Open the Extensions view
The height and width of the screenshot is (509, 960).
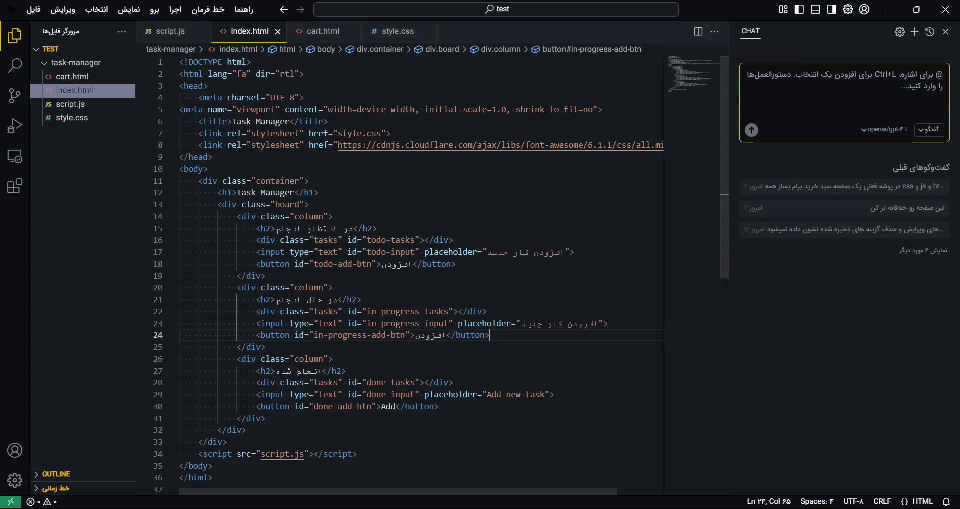click(15, 186)
